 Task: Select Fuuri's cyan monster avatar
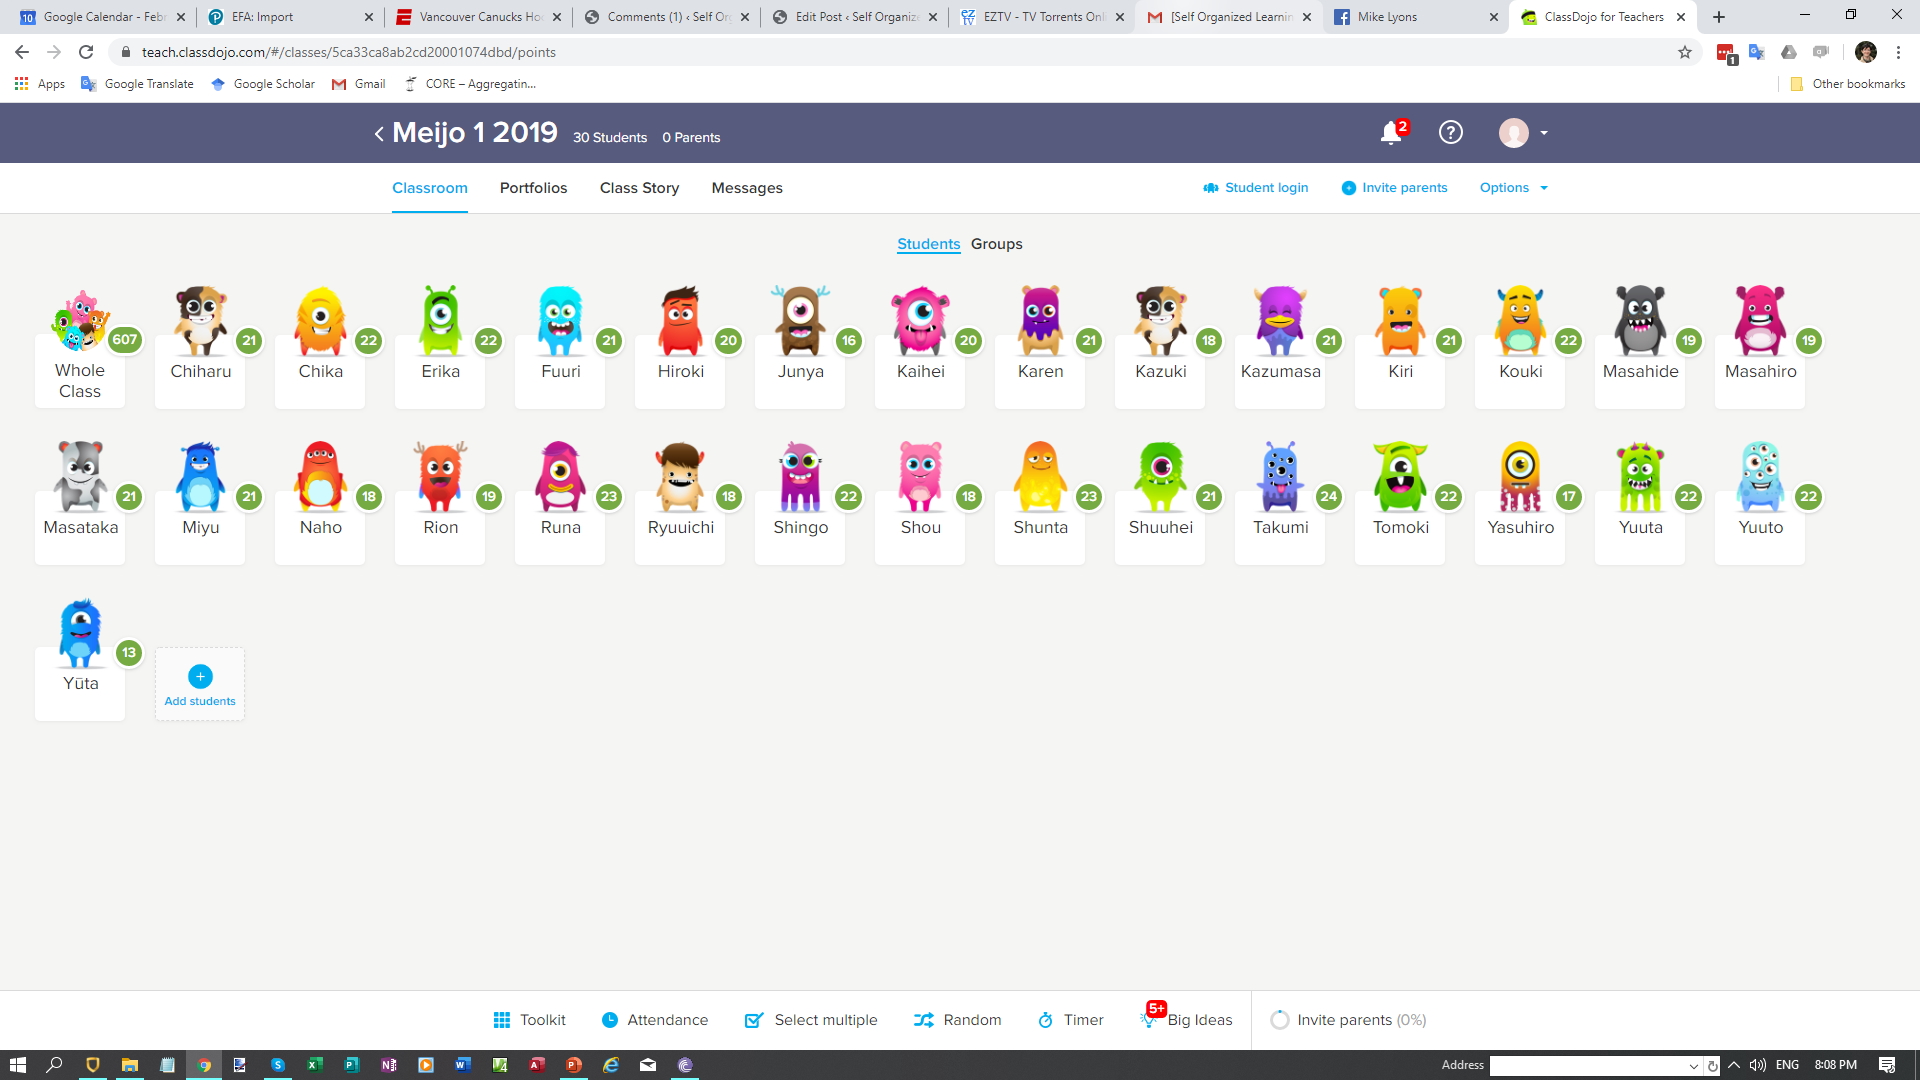(x=560, y=321)
